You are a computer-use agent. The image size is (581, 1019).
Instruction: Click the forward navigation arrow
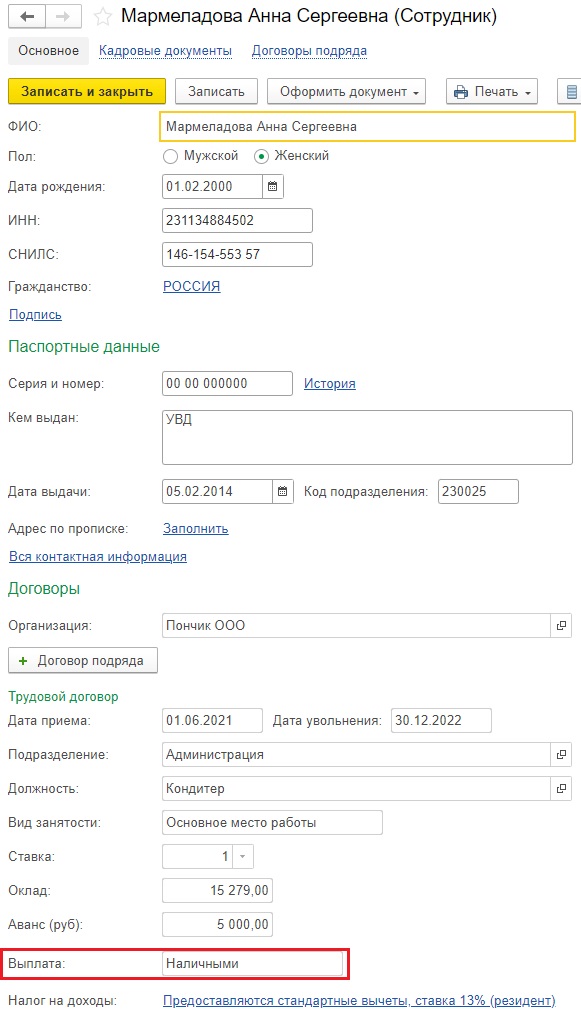(64, 16)
